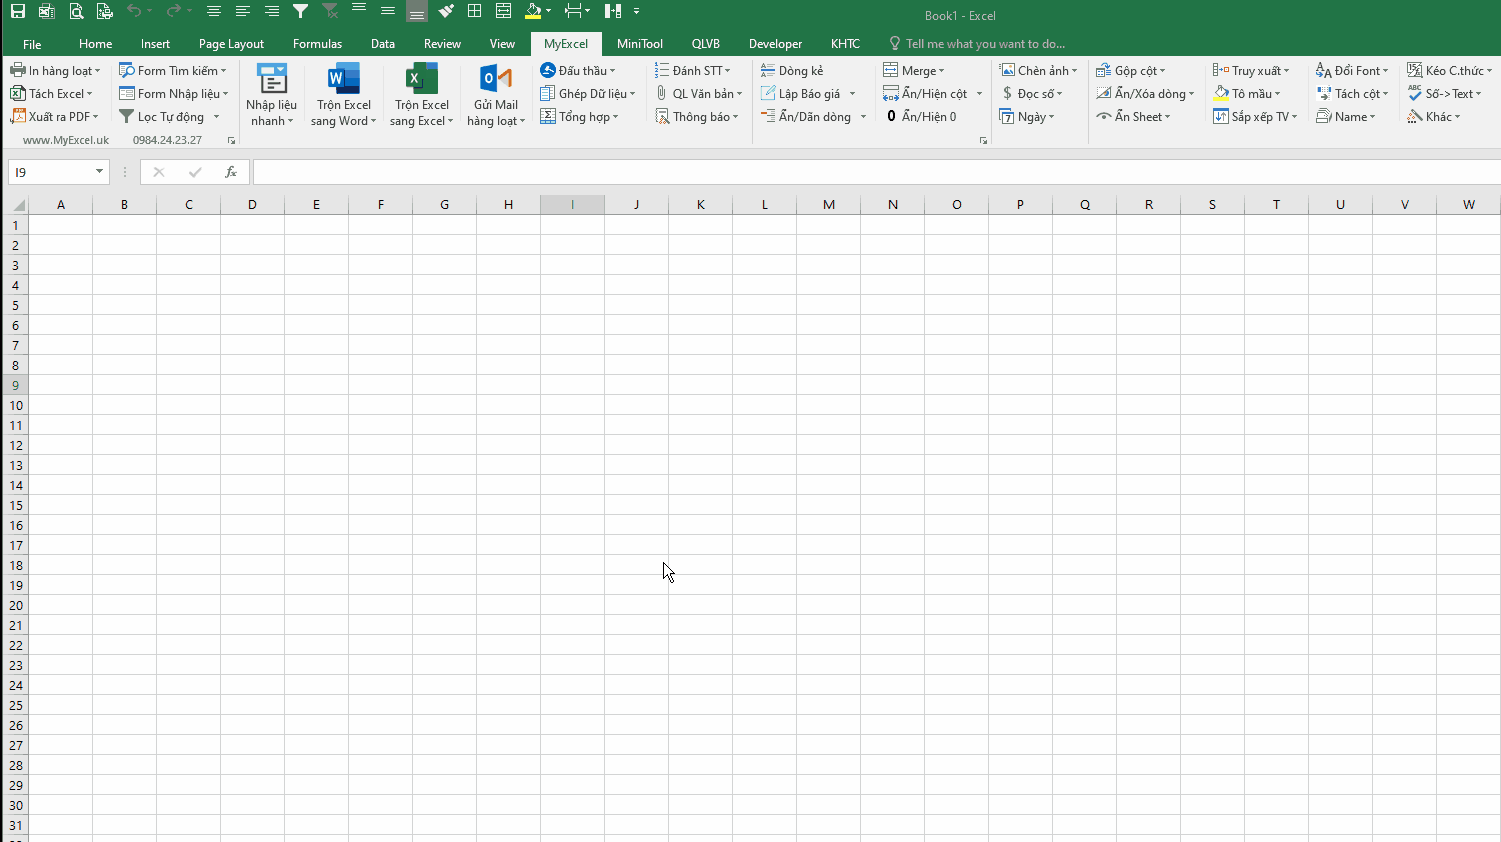The width and height of the screenshot is (1501, 842).
Task: Expand the Merge dropdown
Action: click(914, 70)
